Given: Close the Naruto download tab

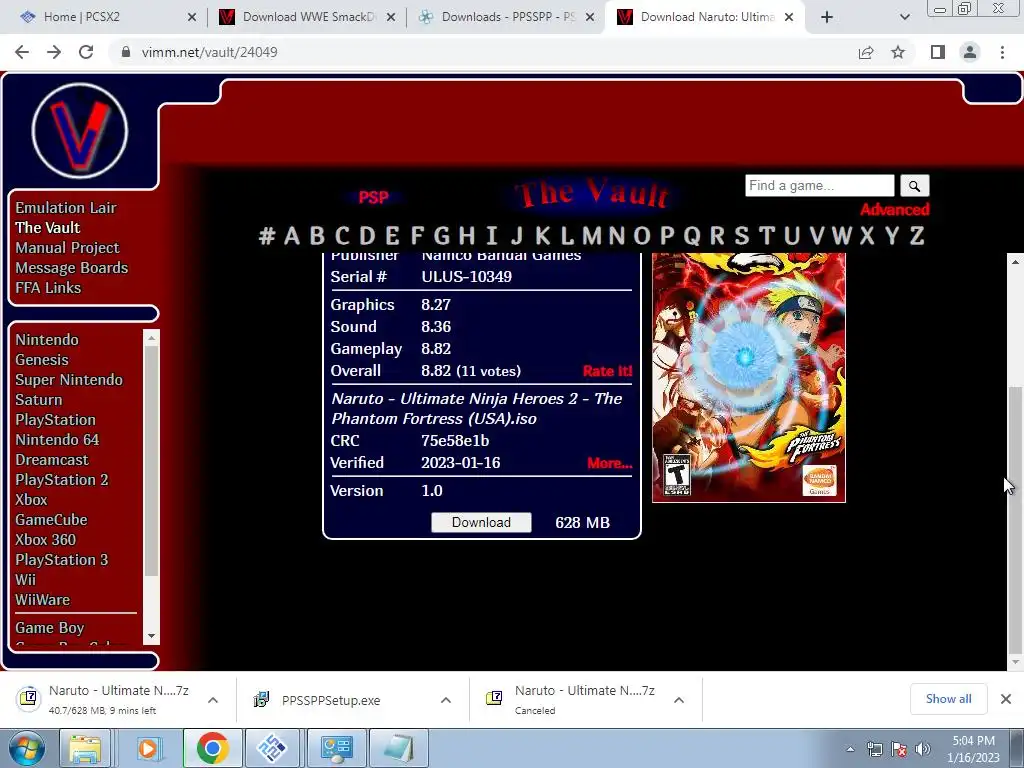Looking at the screenshot, I should point(789,17).
